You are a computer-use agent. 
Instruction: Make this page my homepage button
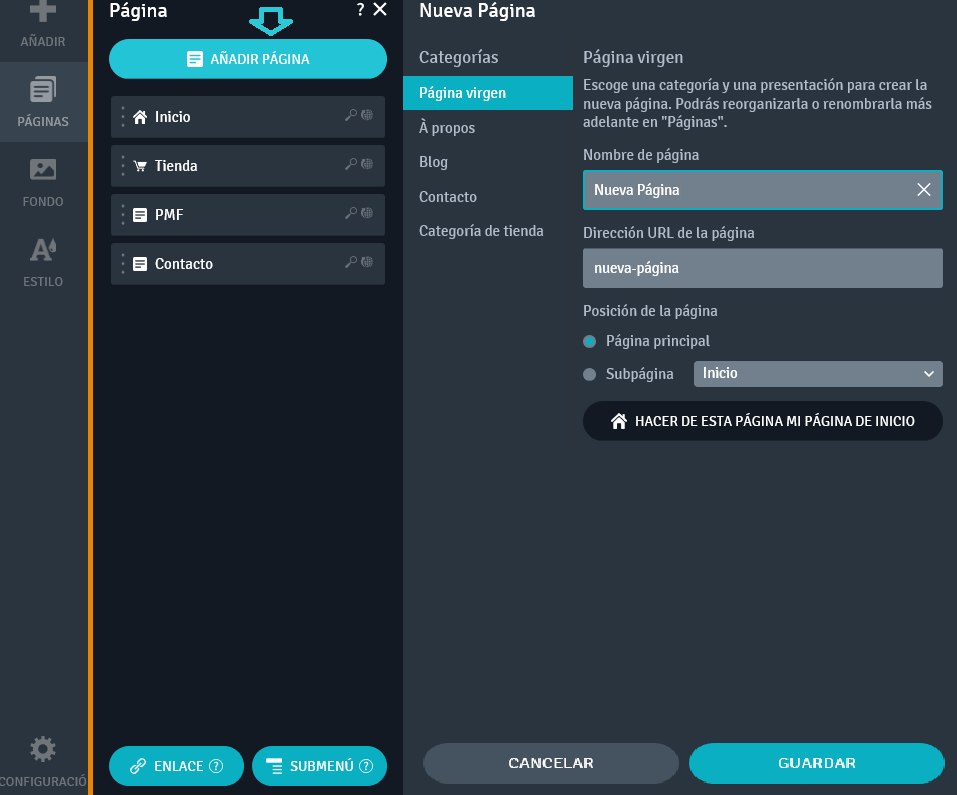point(762,421)
